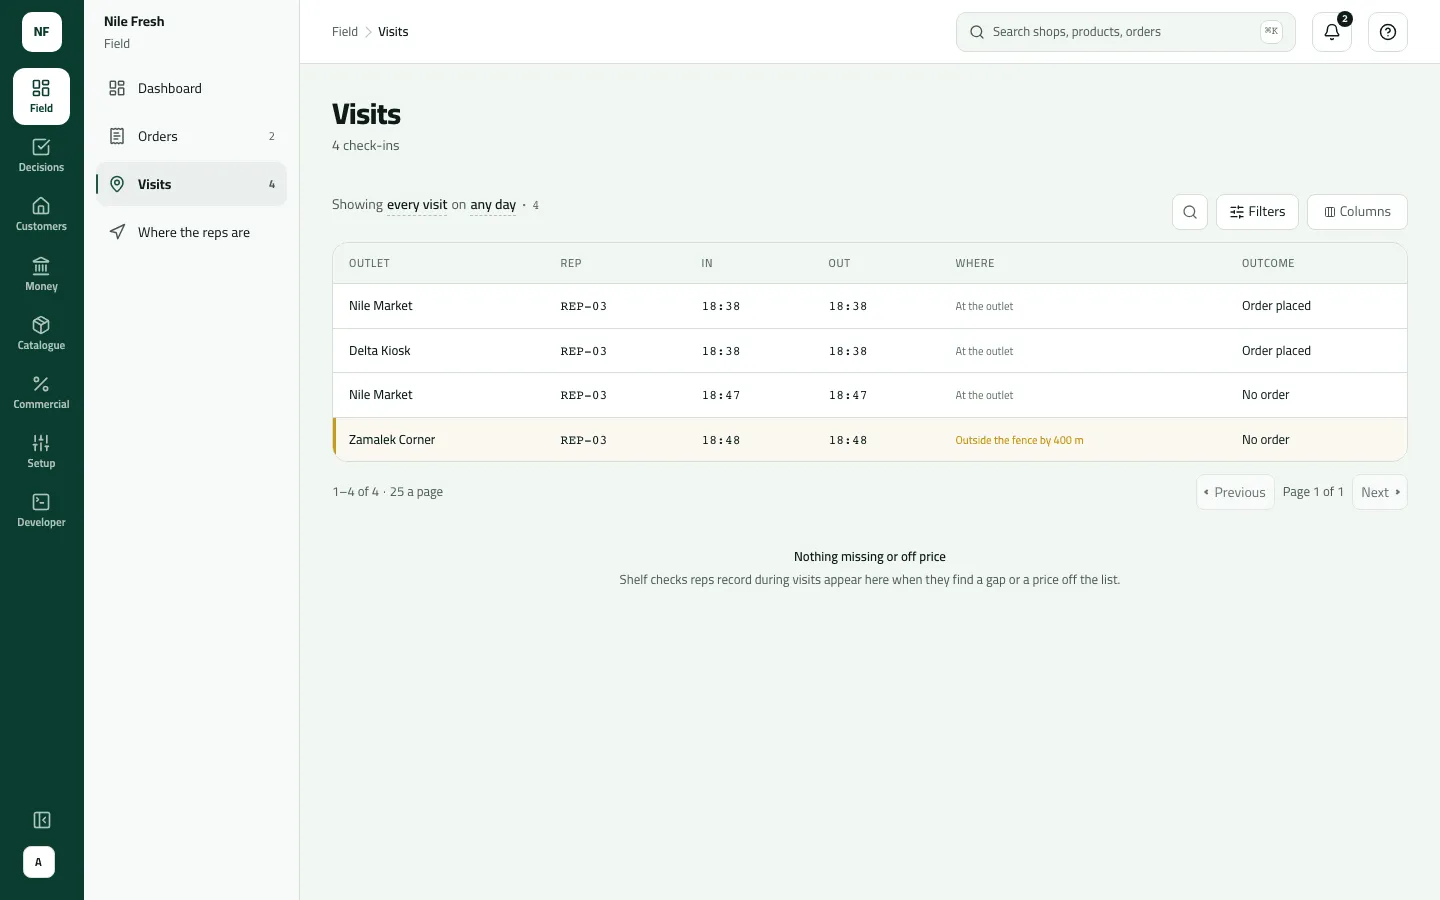
Task: Sort by the OUTCOME column header
Action: [x=1268, y=263]
